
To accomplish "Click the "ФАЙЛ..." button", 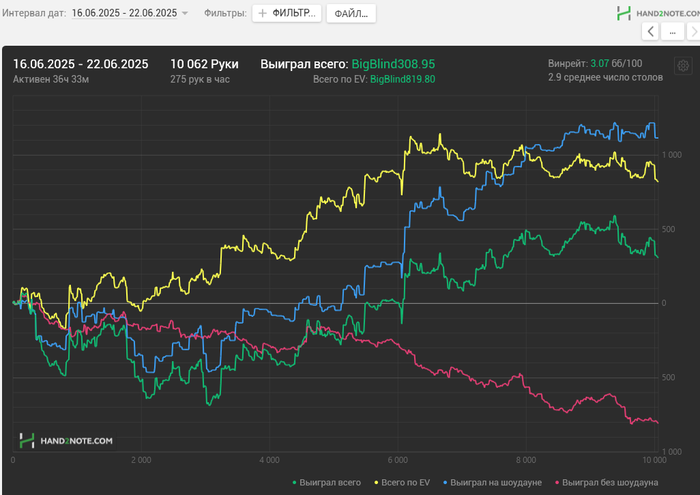I will coord(351,14).
